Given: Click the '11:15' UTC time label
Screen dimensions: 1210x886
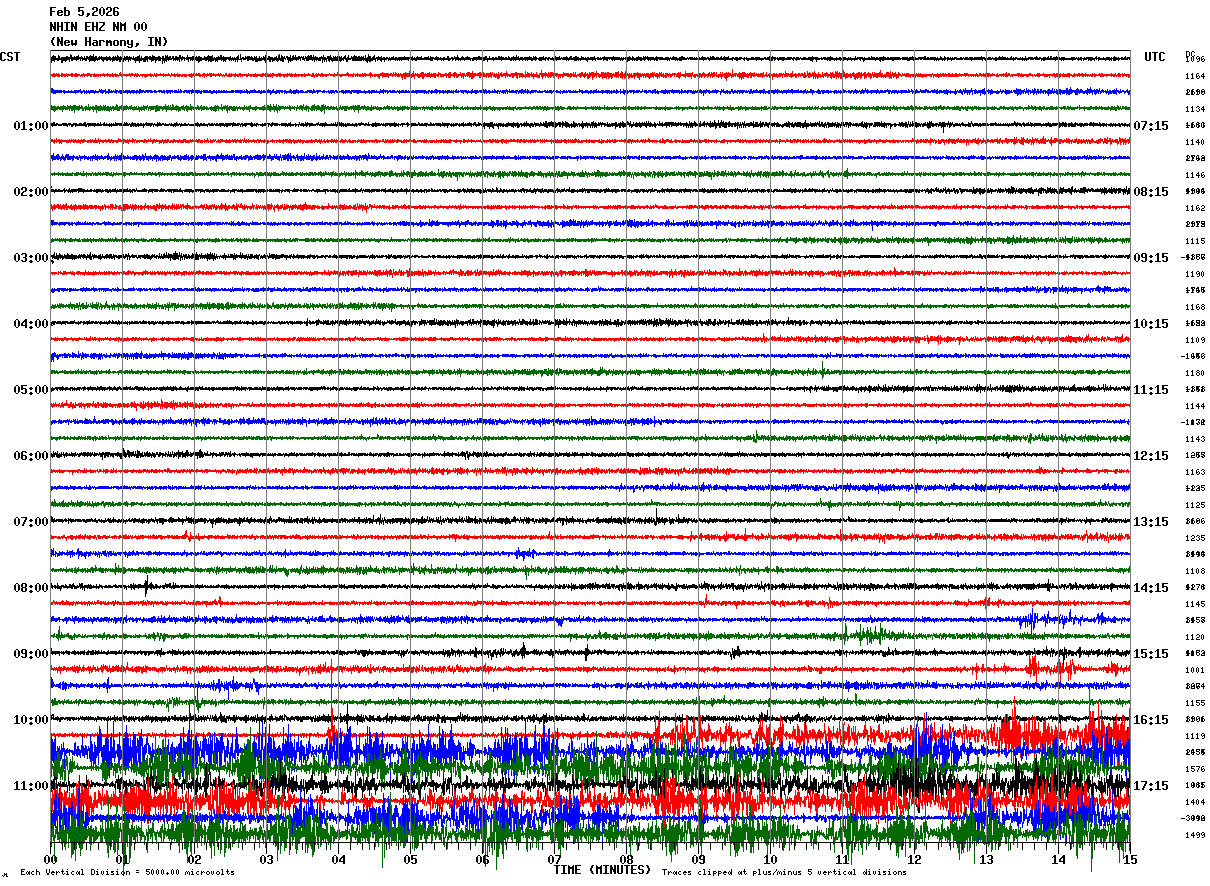Looking at the screenshot, I should [1151, 390].
